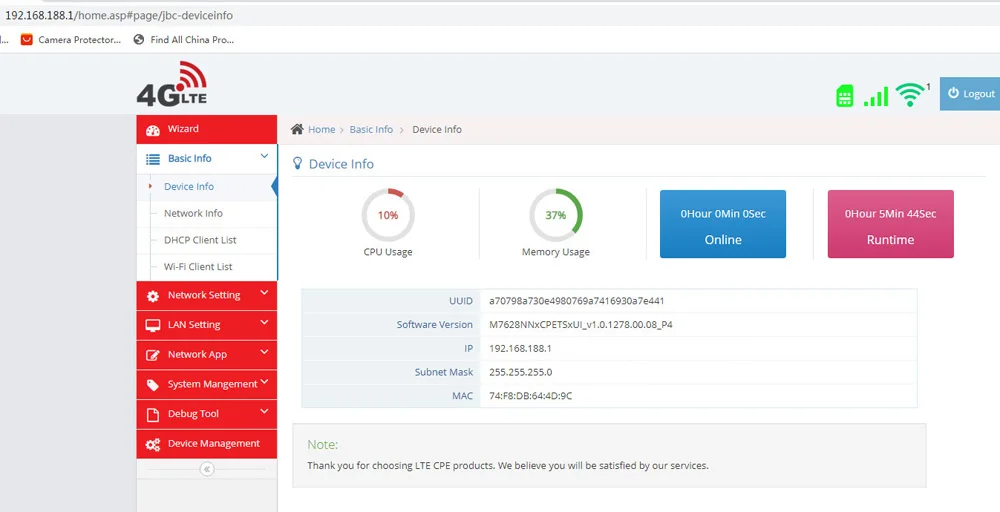The width and height of the screenshot is (1000, 512).
Task: Click the Device Management gears icon
Action: tap(153, 444)
